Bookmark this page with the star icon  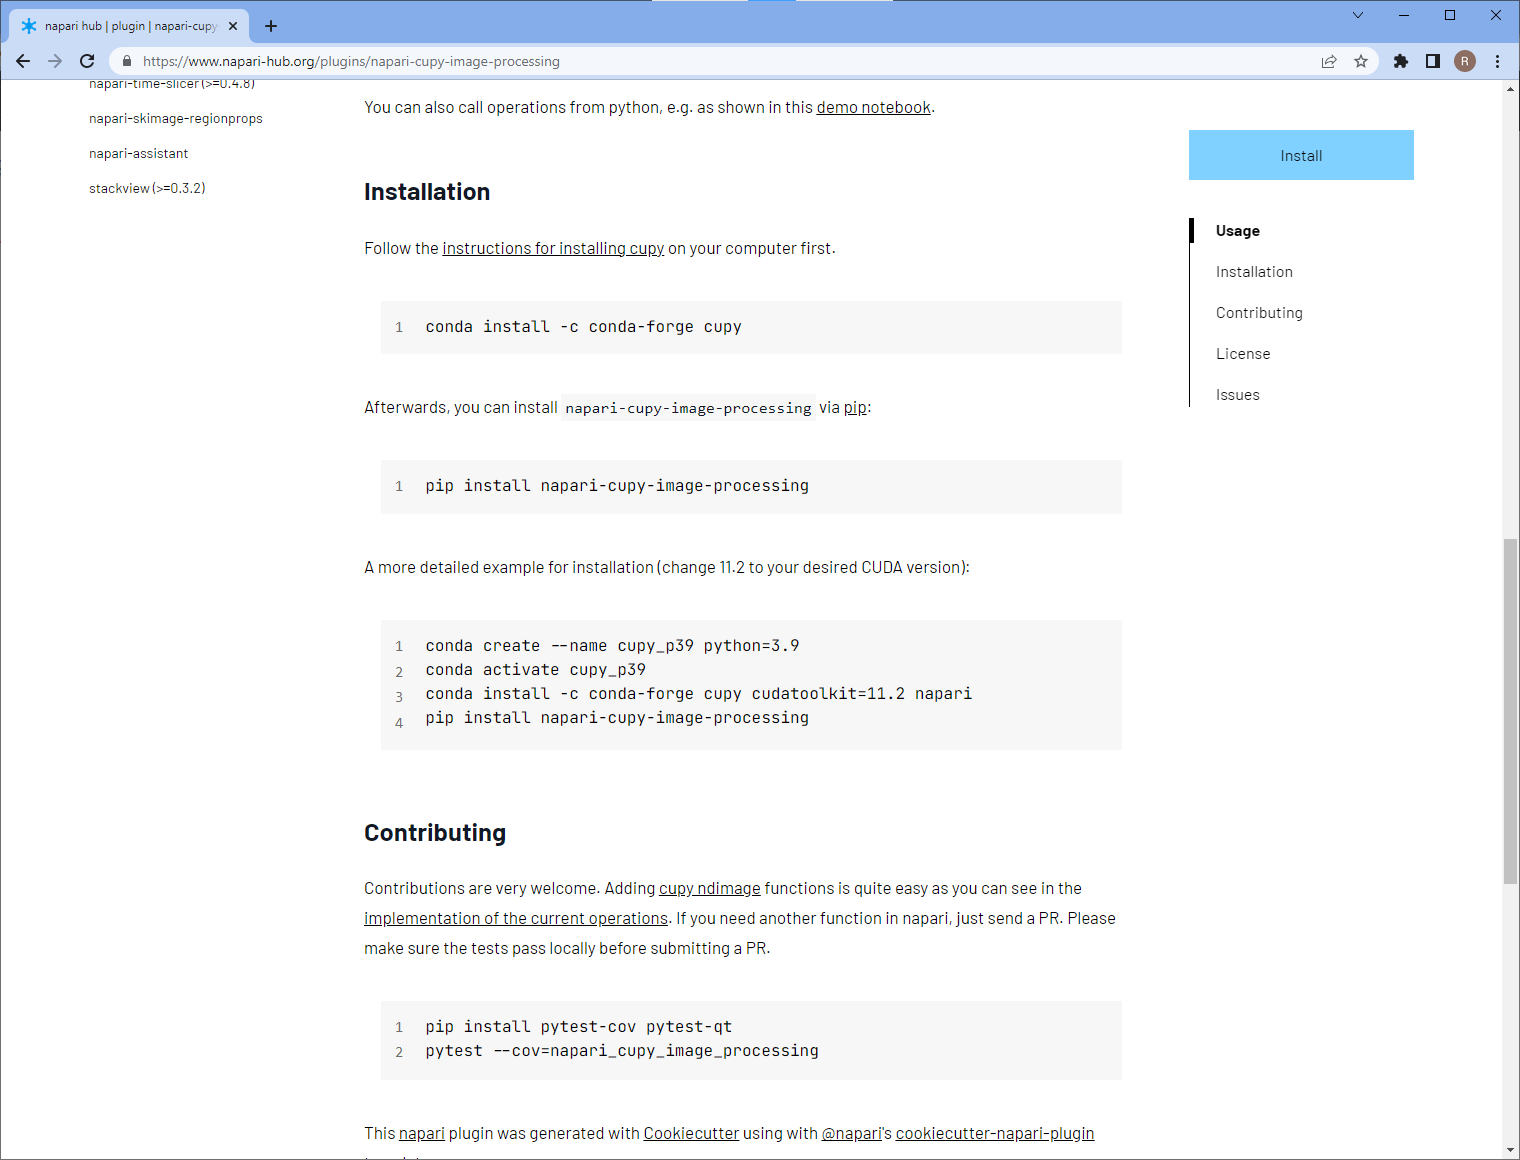point(1361,61)
